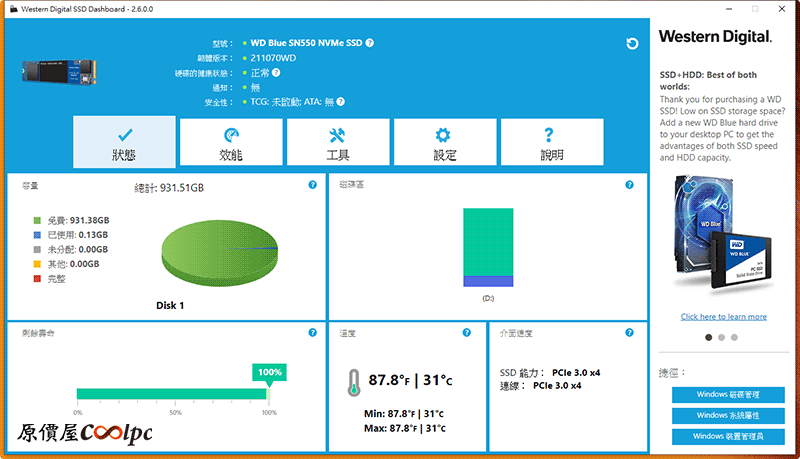This screenshot has height=459, width=800.
Task: Click the health status '正常' text
Action: coord(260,72)
